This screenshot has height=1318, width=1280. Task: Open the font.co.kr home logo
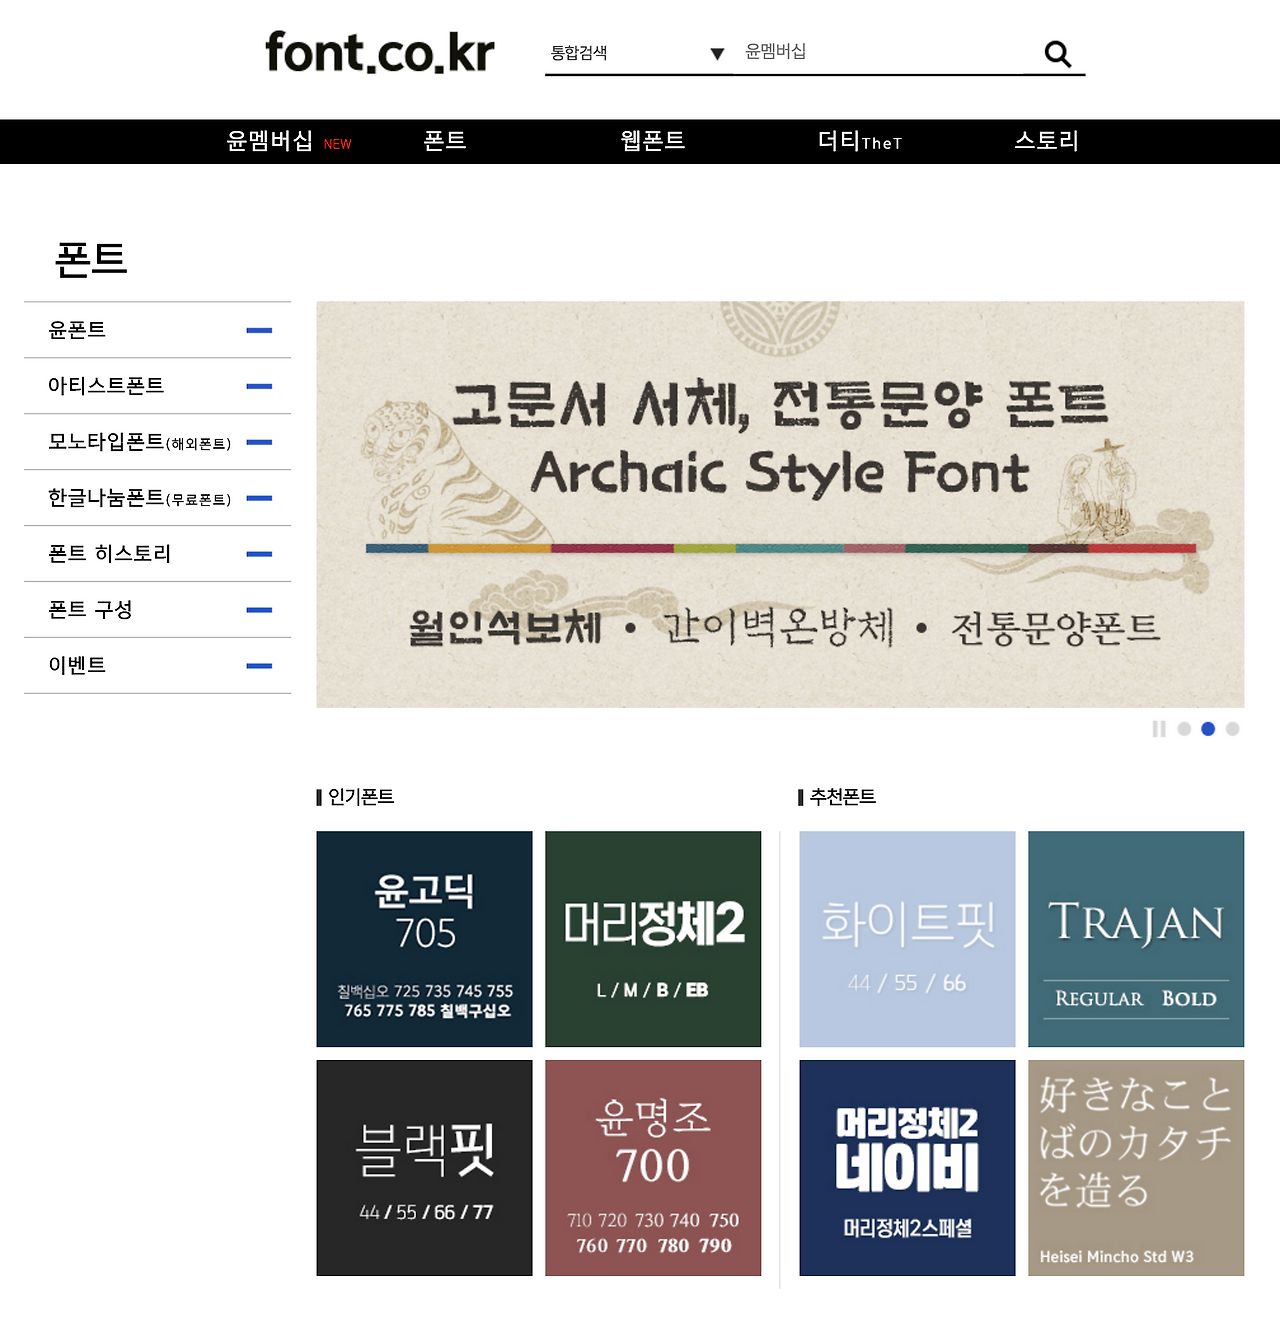(380, 53)
